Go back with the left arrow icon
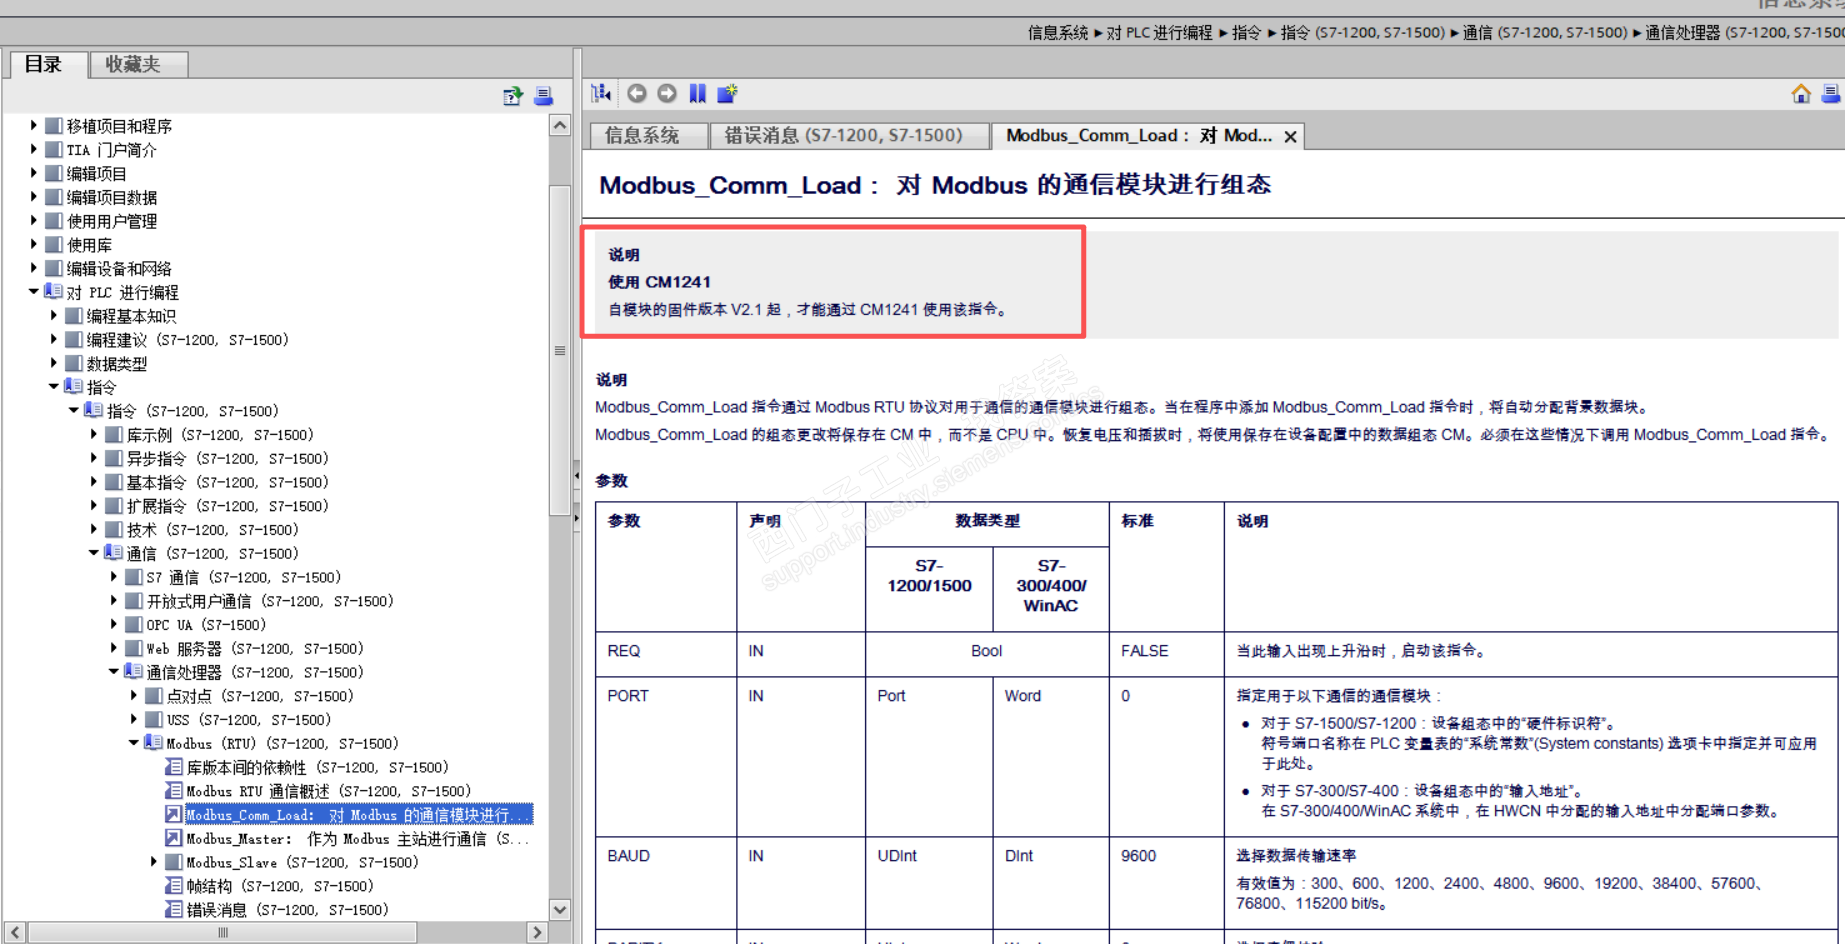The image size is (1845, 944). (637, 93)
